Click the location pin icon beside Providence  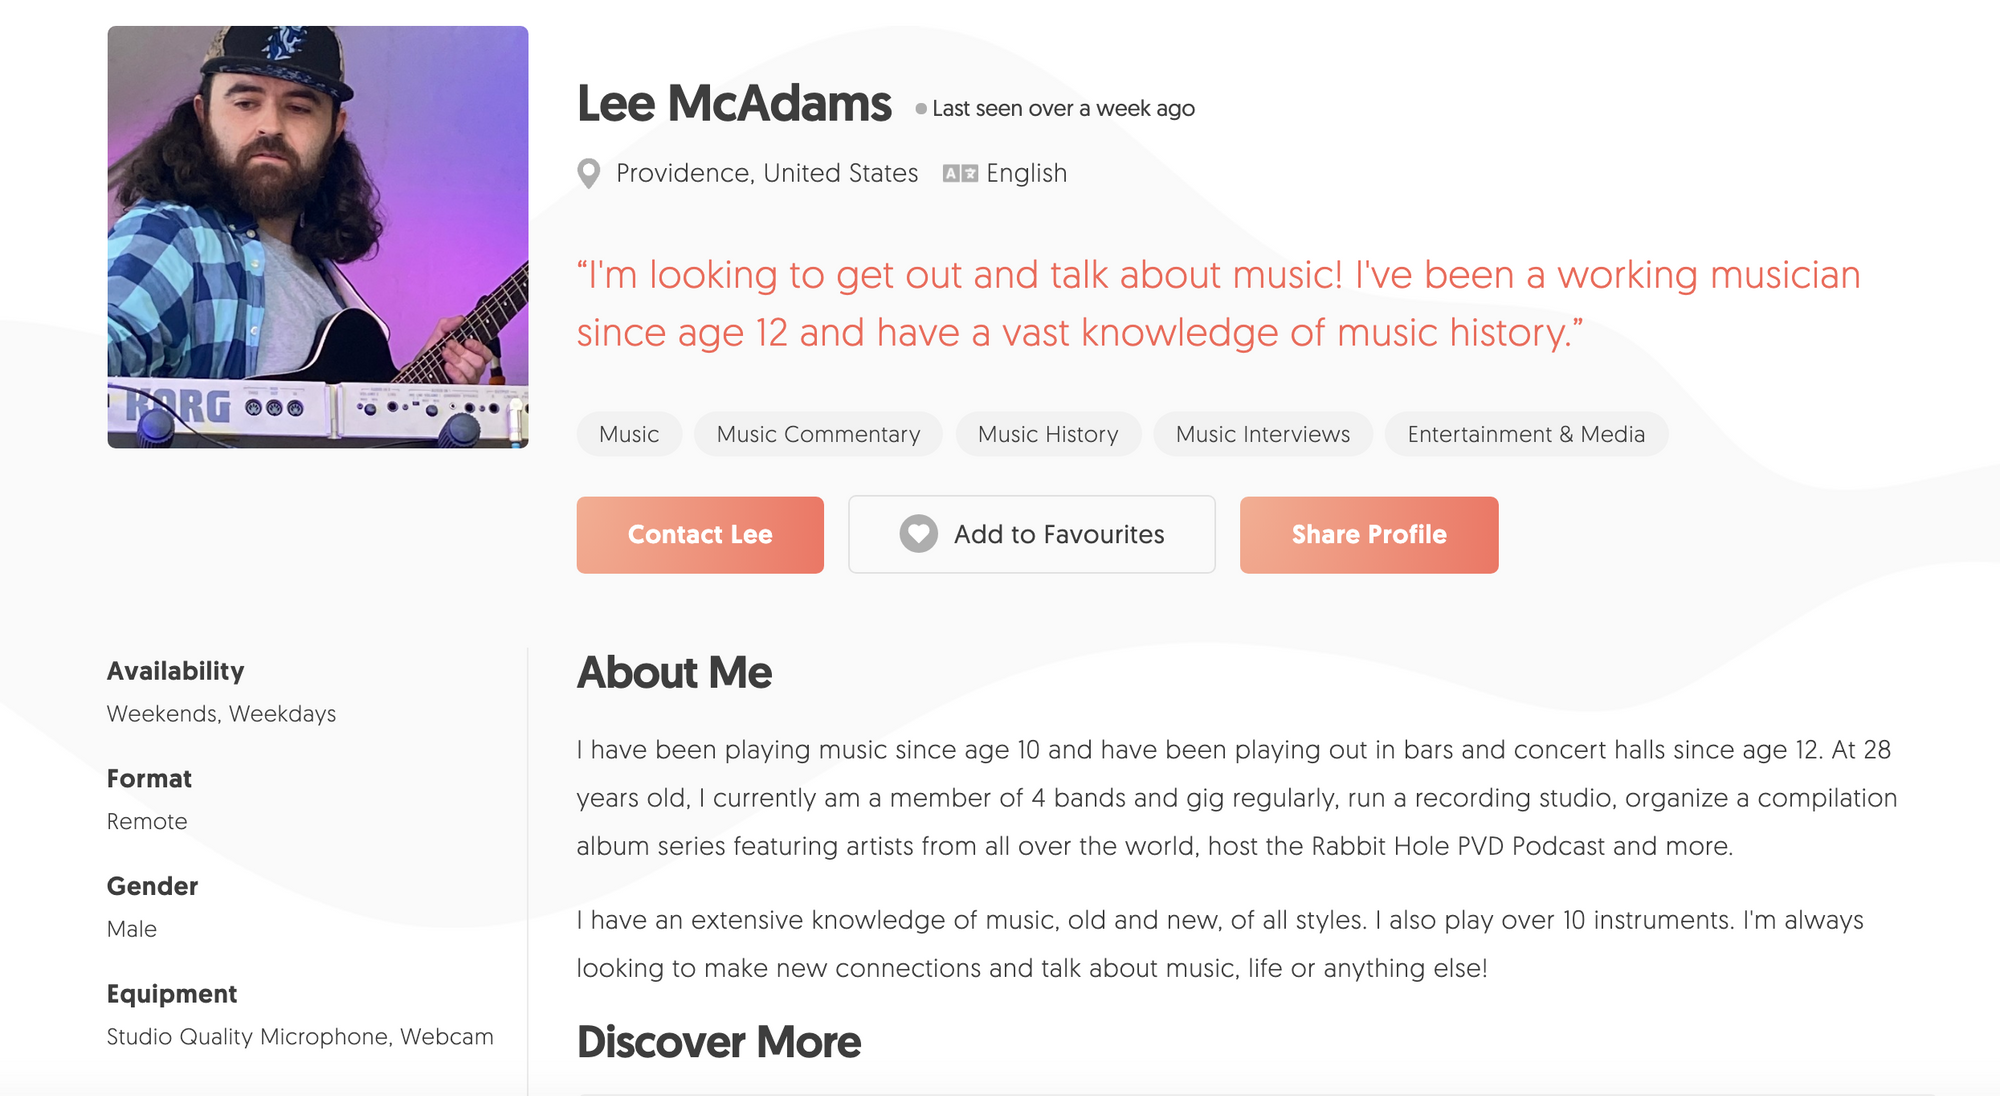(588, 173)
